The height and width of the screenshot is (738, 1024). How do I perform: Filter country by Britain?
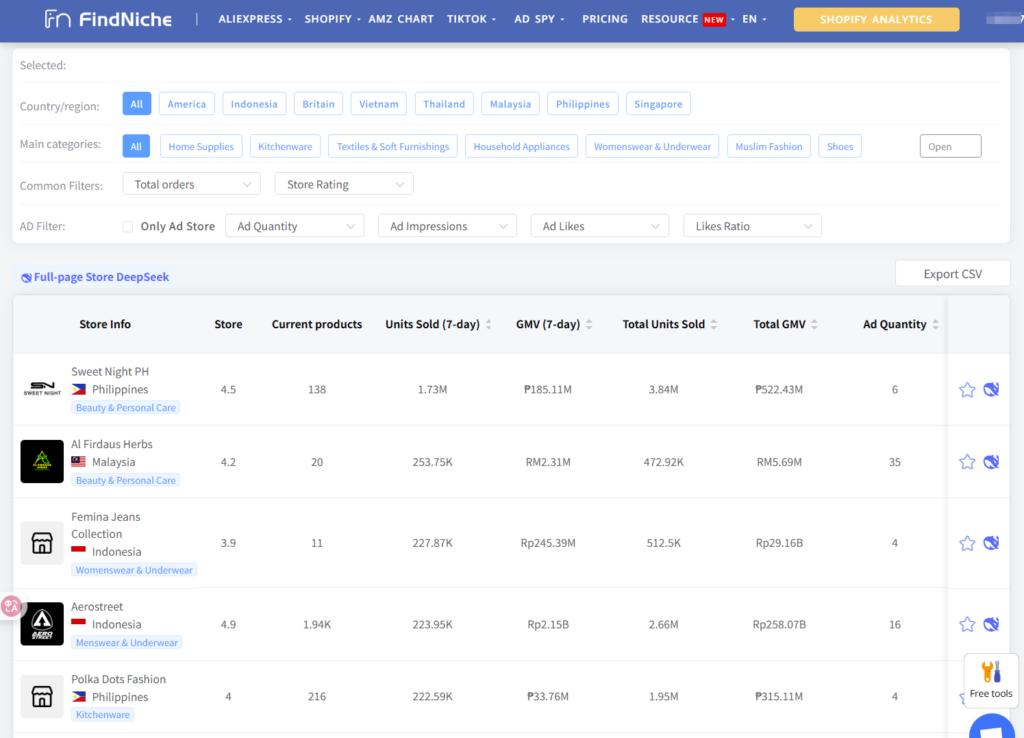tap(318, 104)
